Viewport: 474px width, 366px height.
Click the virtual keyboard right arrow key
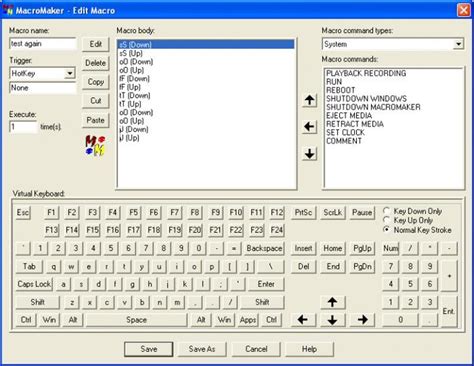[x=363, y=320]
